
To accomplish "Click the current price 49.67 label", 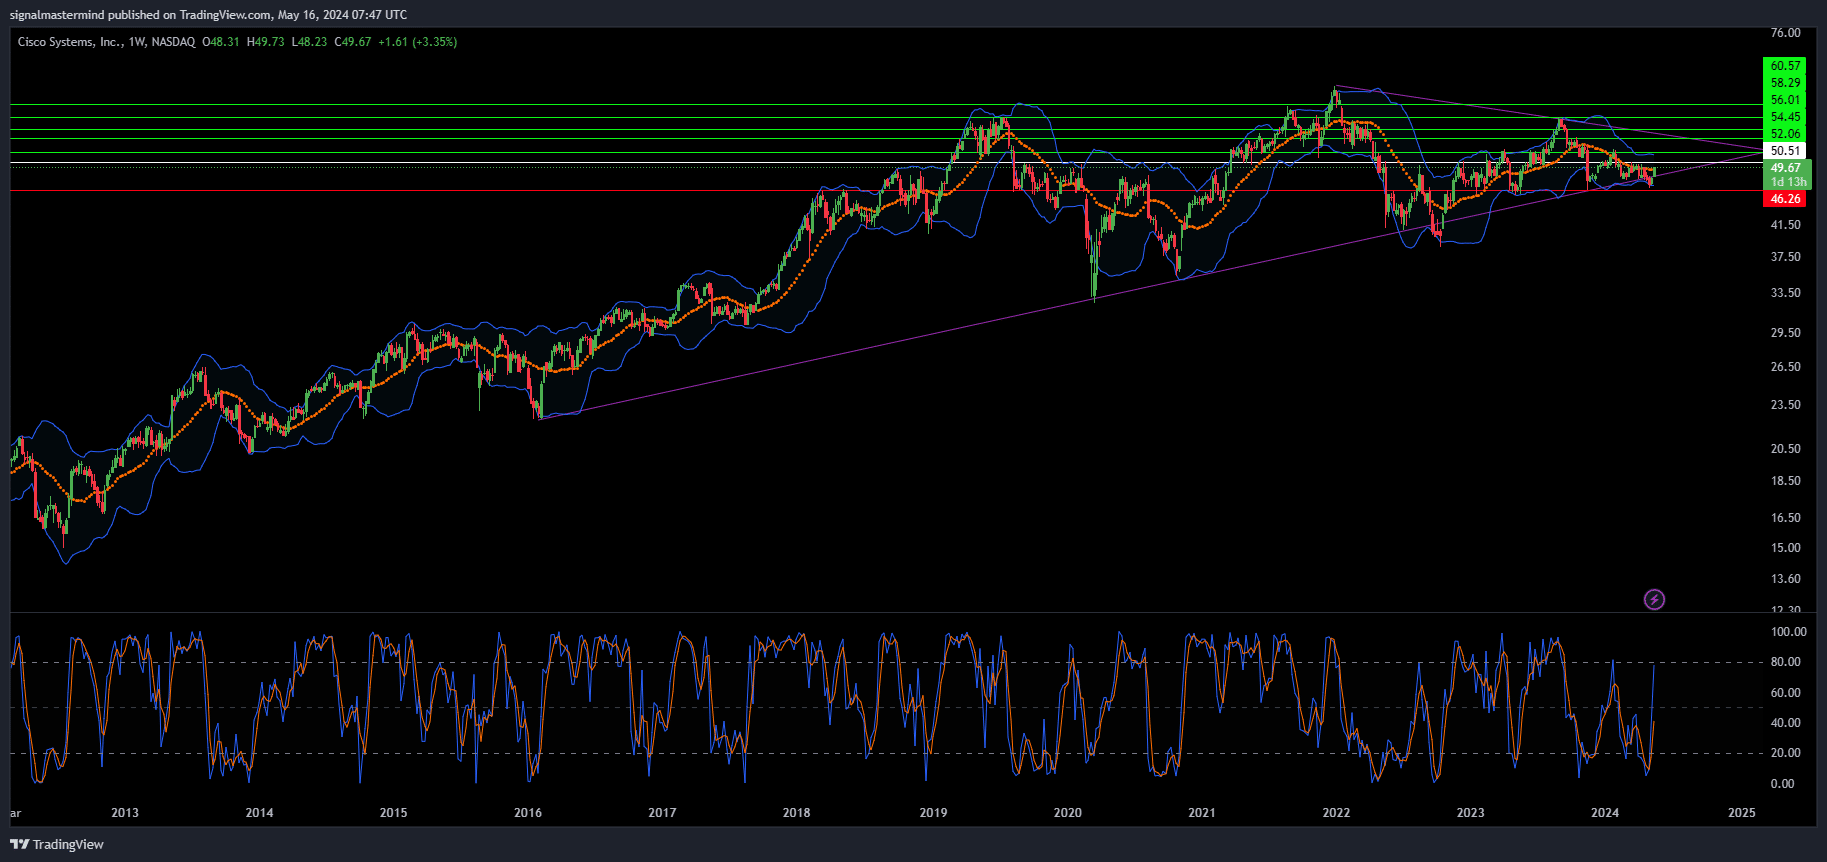I will click(1785, 168).
